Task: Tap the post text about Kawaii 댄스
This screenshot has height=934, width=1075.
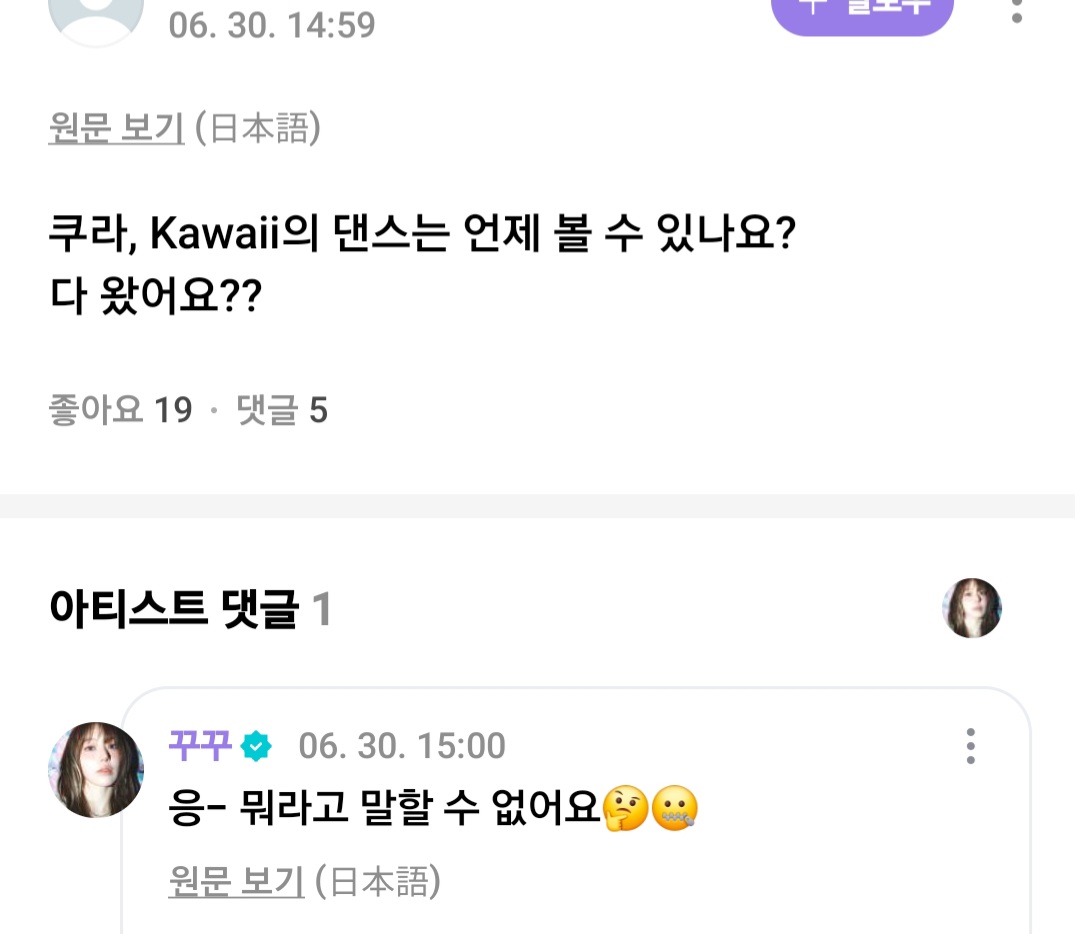Action: 420,235
